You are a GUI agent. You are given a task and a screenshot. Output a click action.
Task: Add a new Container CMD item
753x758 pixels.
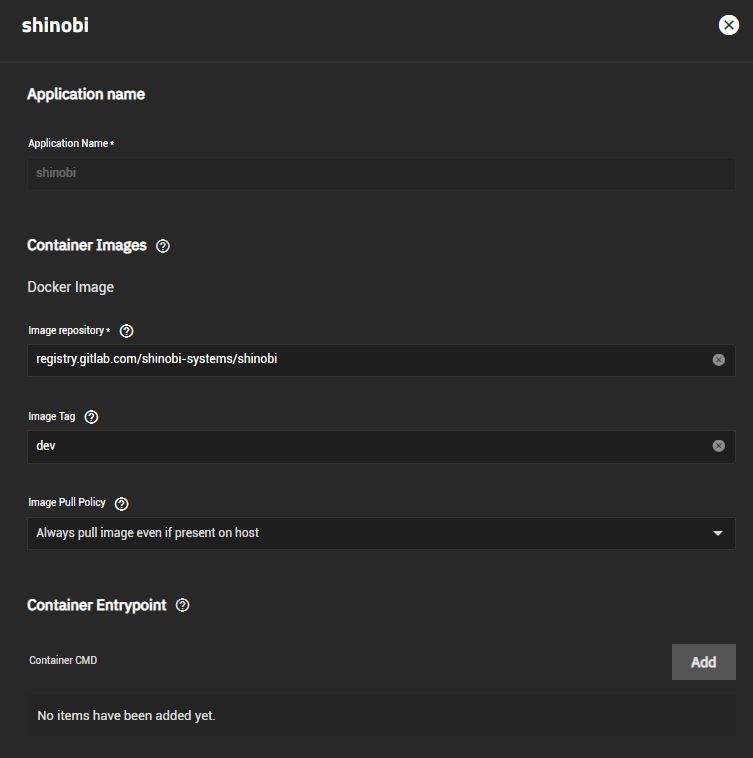pos(703,662)
